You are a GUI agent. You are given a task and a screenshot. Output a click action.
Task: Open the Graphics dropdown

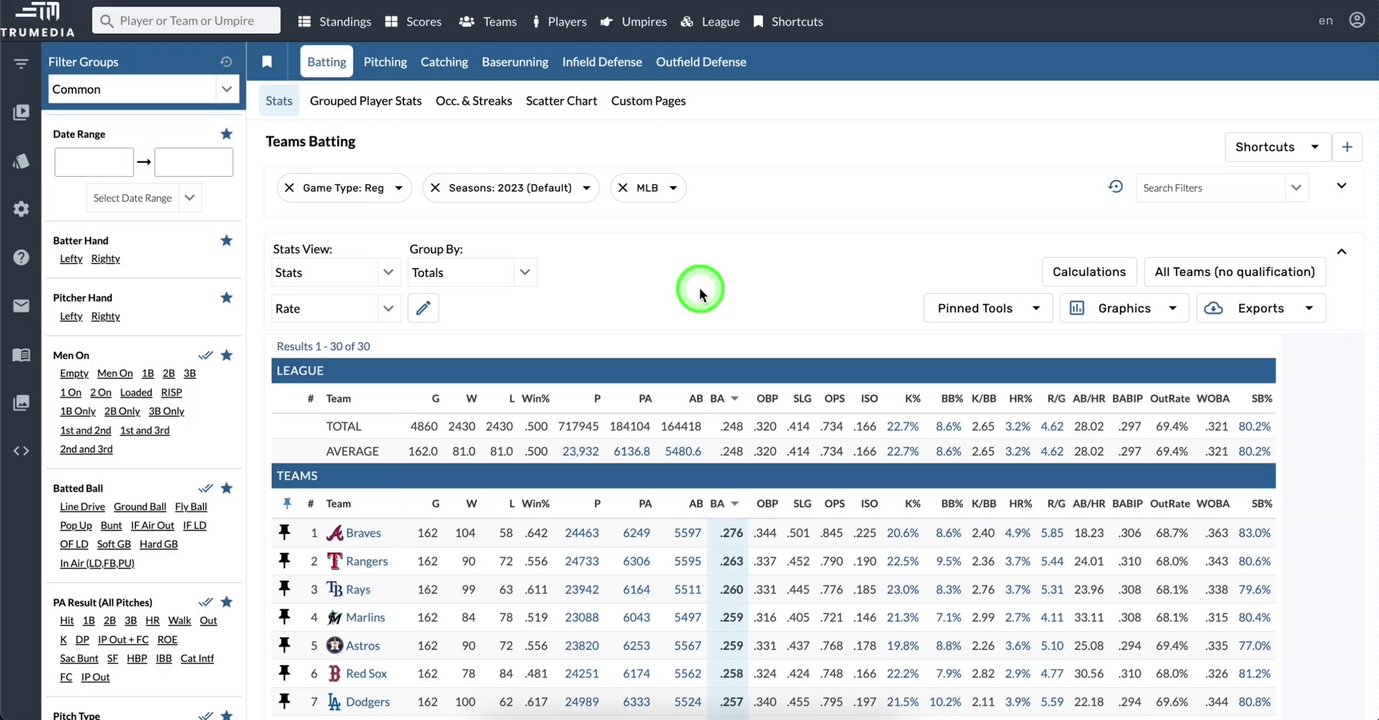[x=1124, y=308]
